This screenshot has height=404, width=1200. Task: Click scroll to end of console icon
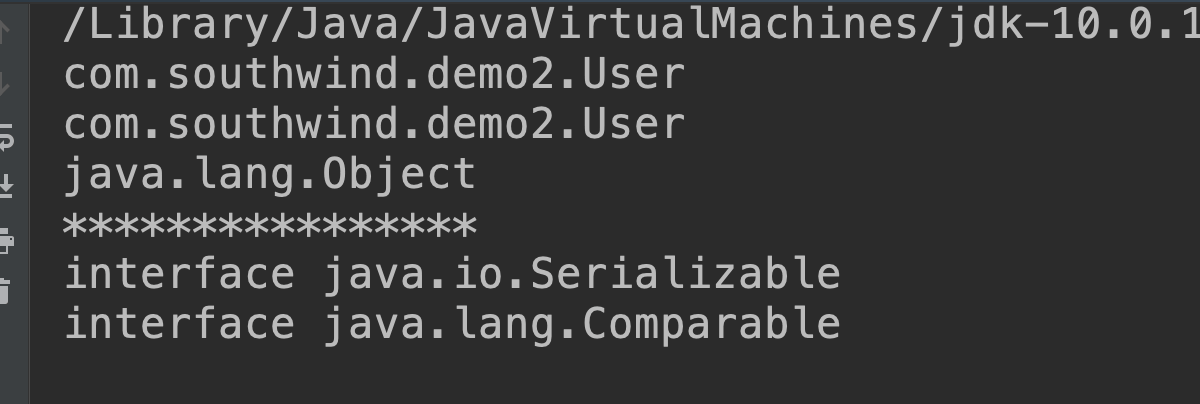tap(5, 186)
